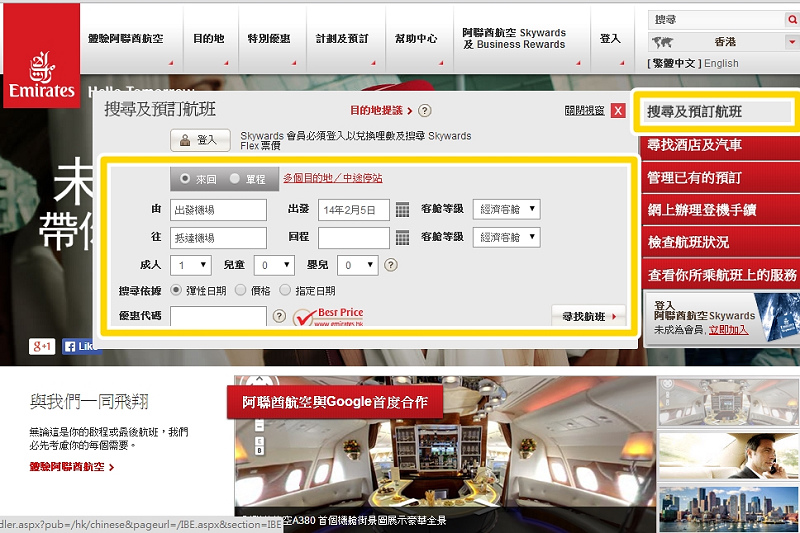
Task: Open the 香港 region dropdown arrow
Action: pos(792,42)
